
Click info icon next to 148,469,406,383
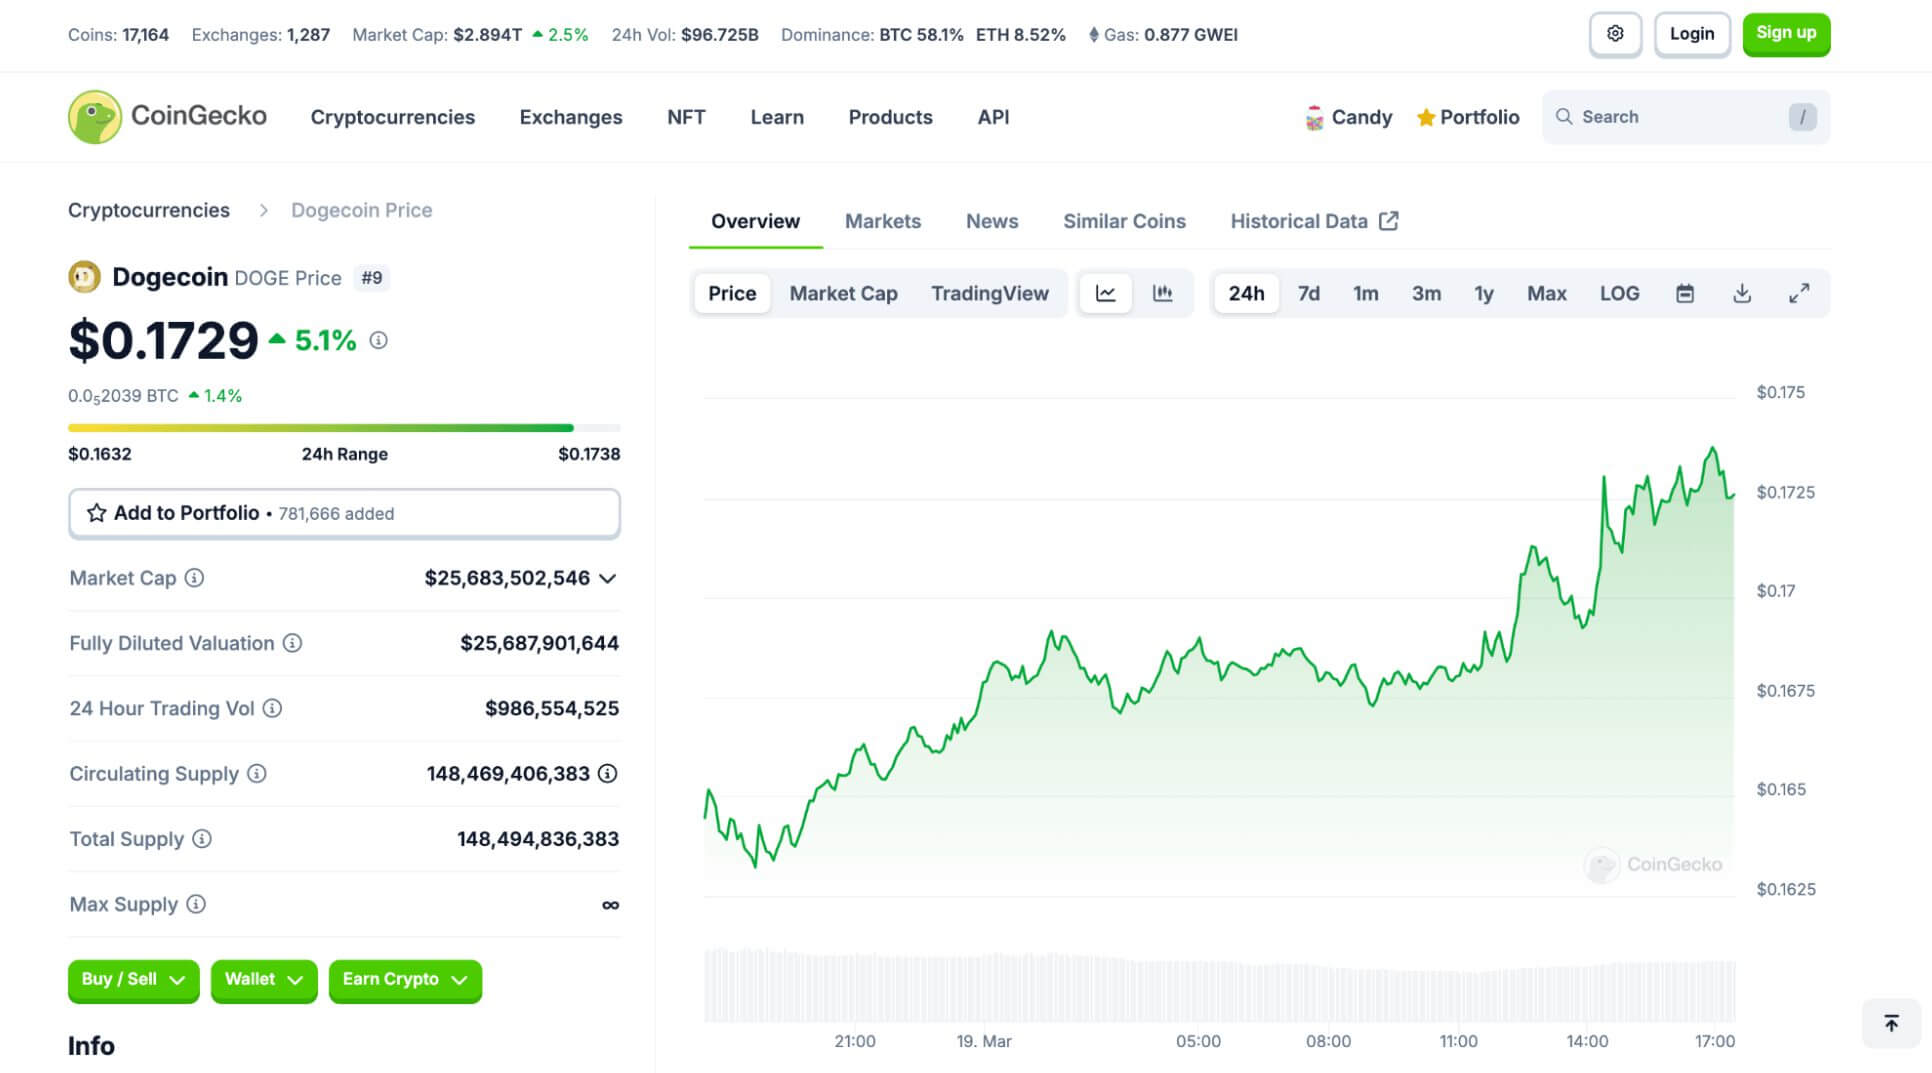(608, 773)
